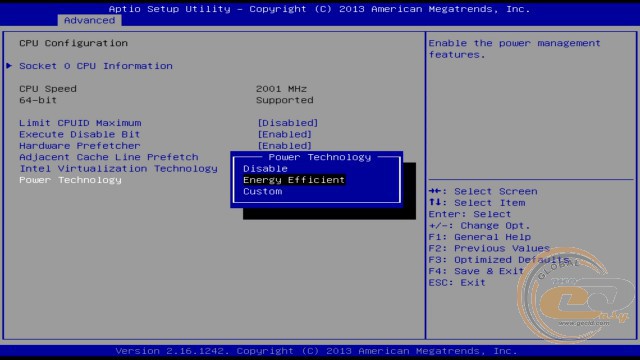Click the CPU Speed label
Image resolution: width=640 pixels, height=360 pixels.
(48, 89)
